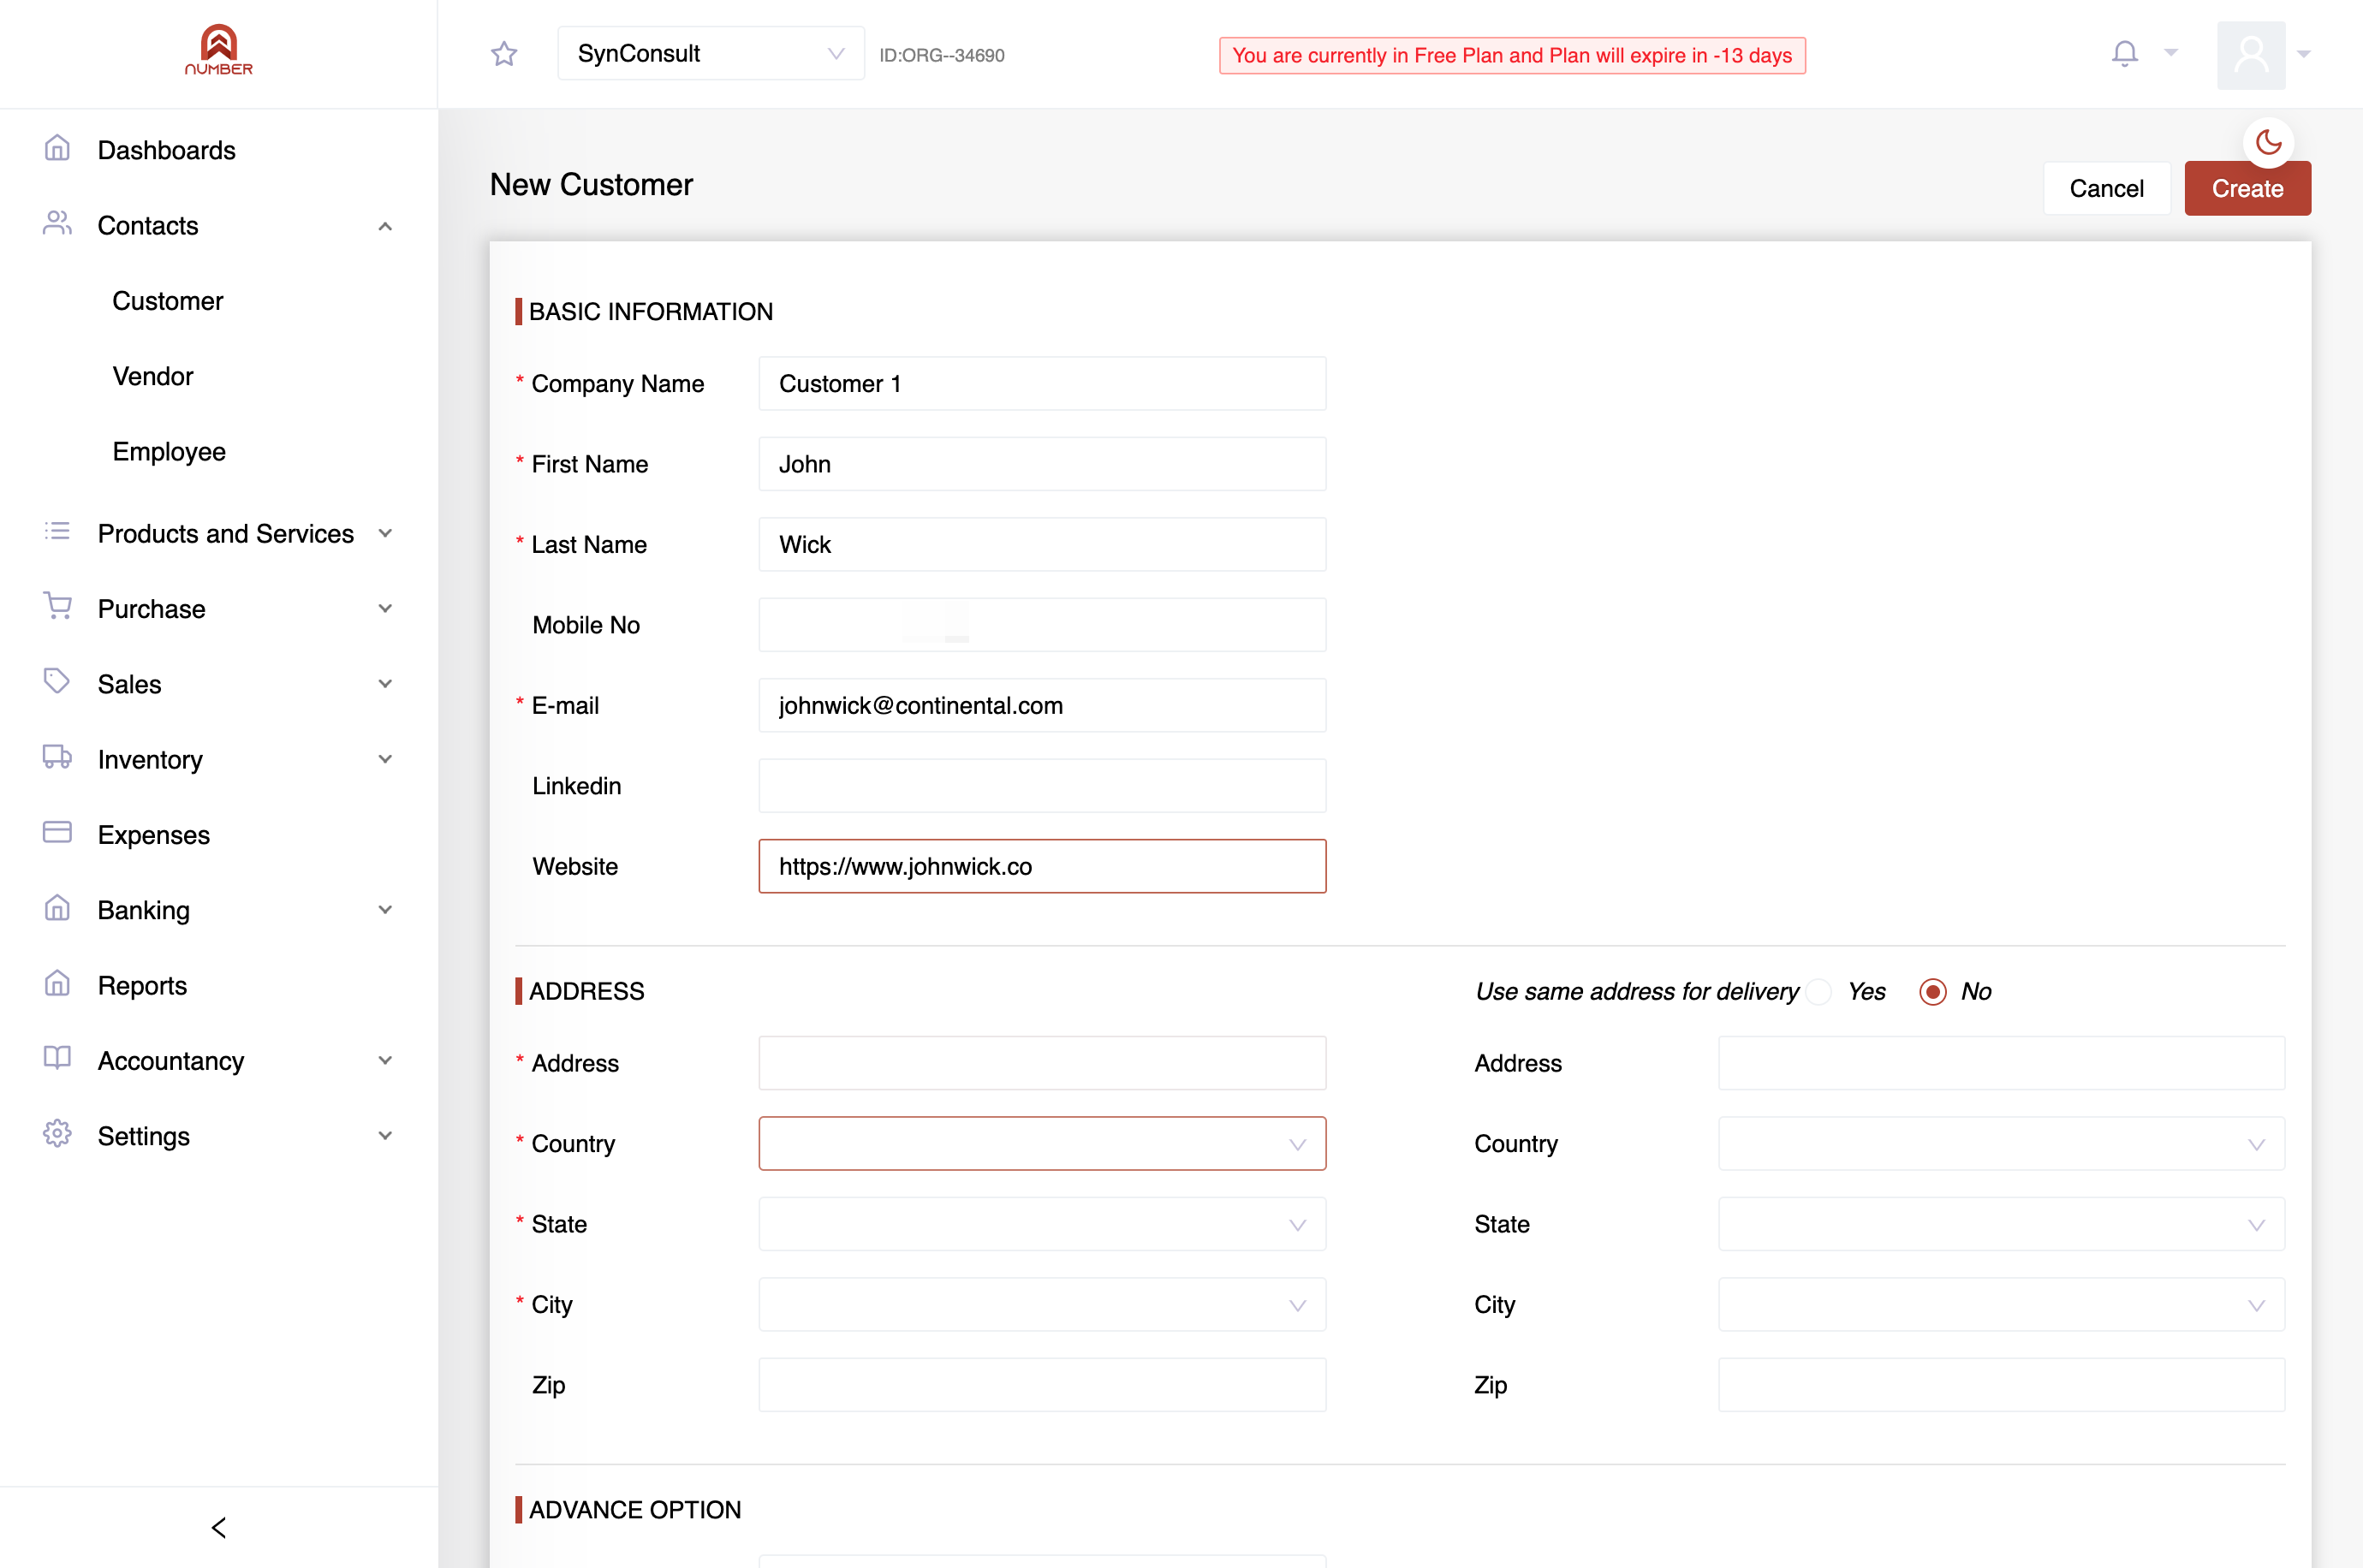Viewport: 2363px width, 1568px height.
Task: Mark organization as favorite with star icon
Action: [x=504, y=54]
